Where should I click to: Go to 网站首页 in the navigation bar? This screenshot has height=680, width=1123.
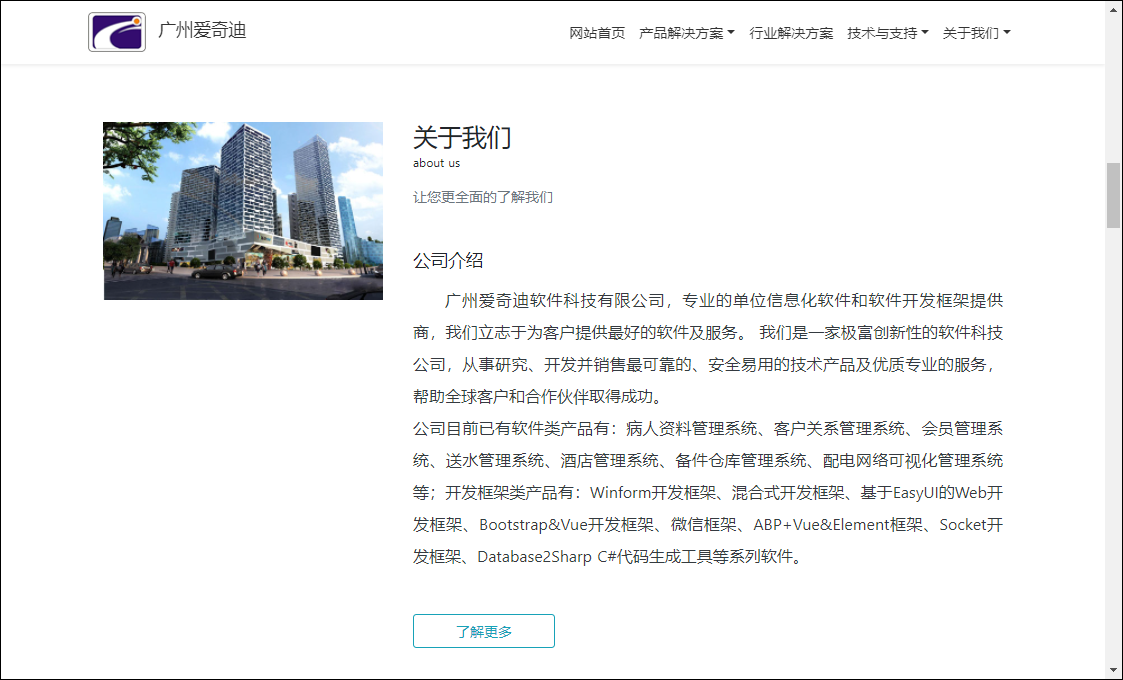pyautogui.click(x=597, y=33)
